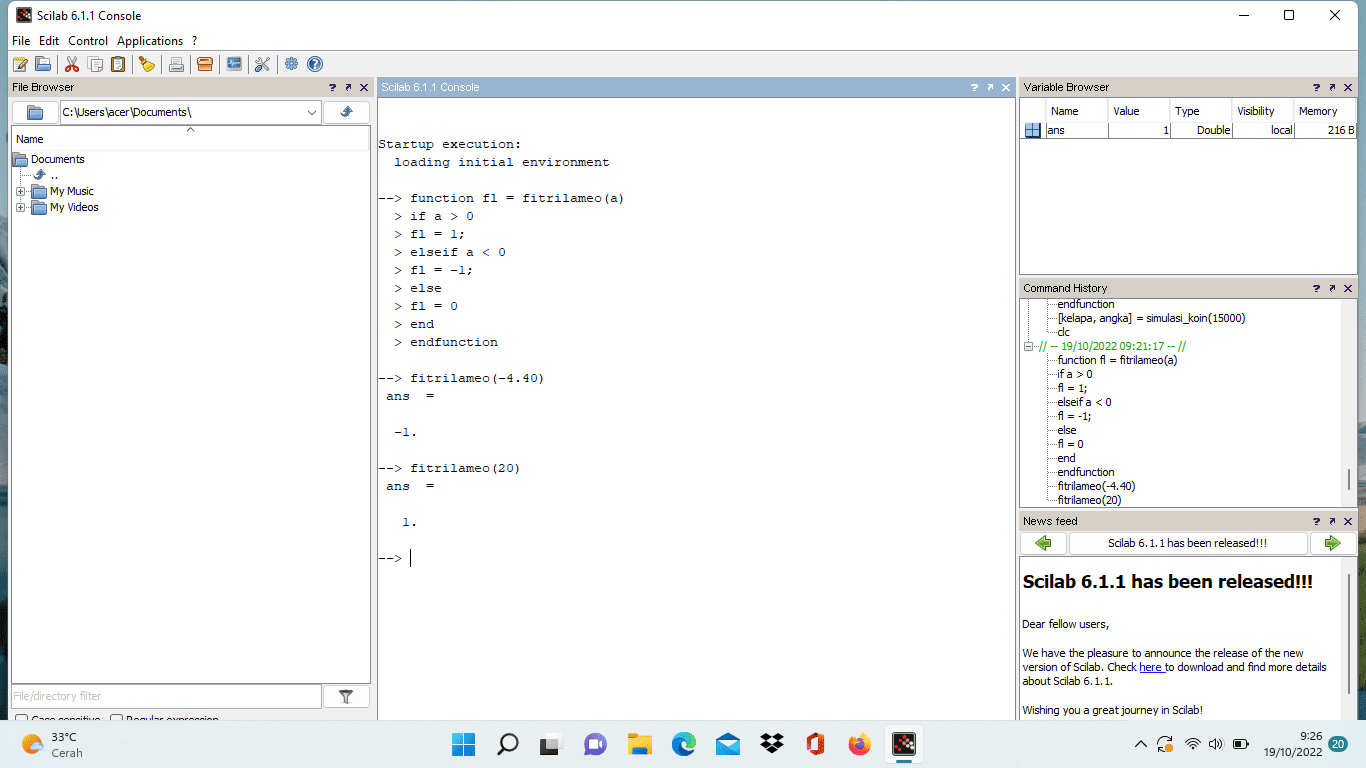The height and width of the screenshot is (768, 1366).
Task: Close the File Browser panel
Action: point(364,88)
